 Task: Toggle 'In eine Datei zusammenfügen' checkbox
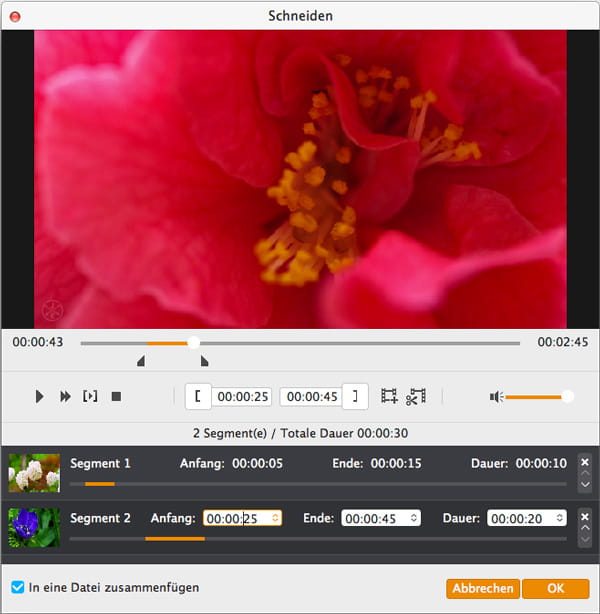click(x=17, y=587)
